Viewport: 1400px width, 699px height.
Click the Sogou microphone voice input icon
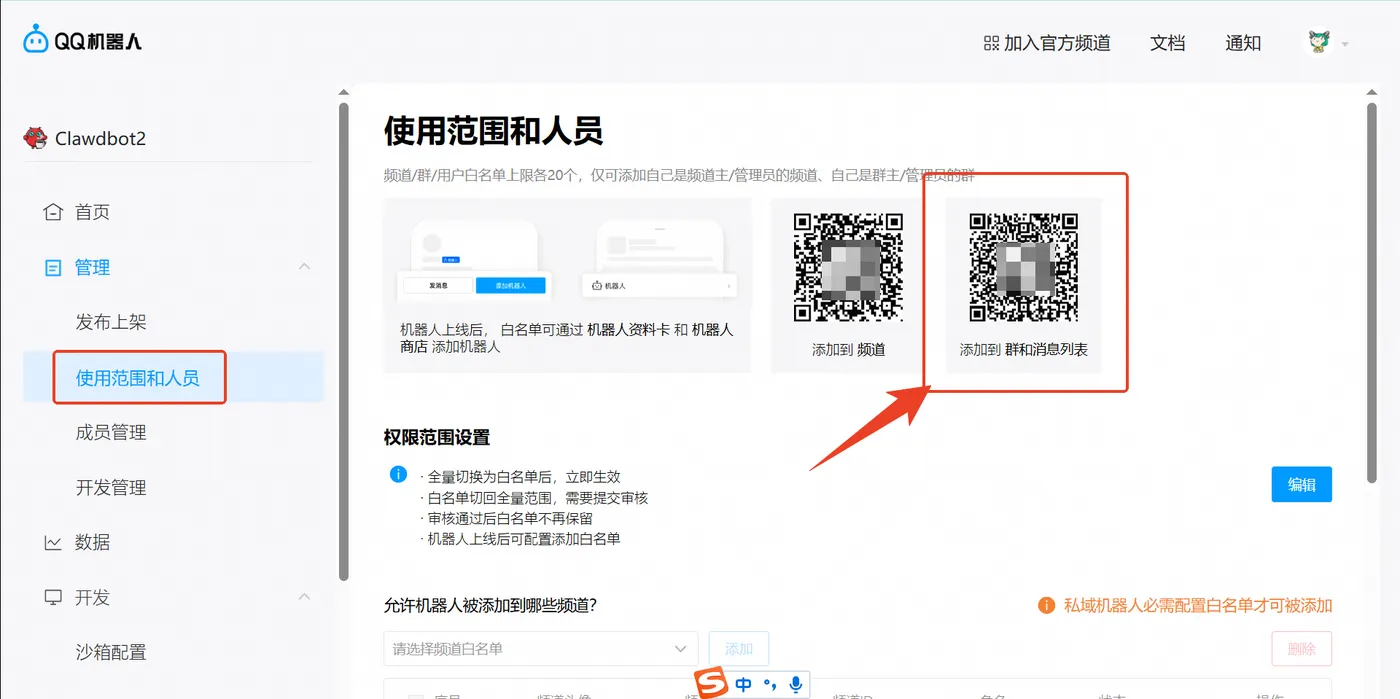[x=796, y=685]
